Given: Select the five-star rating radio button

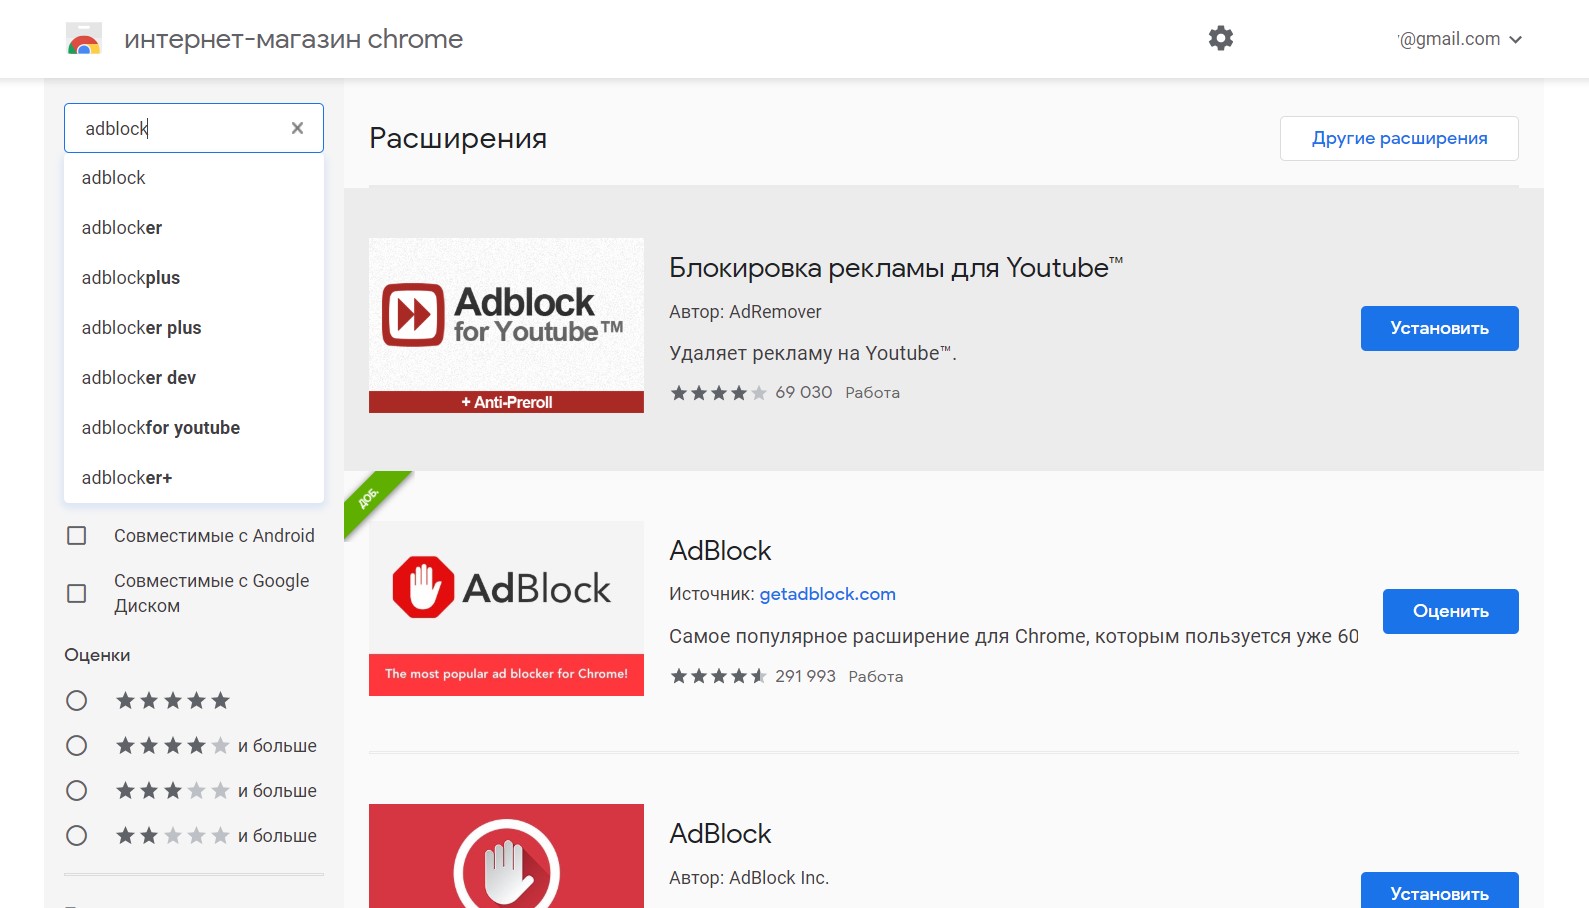Looking at the screenshot, I should pyautogui.click(x=76, y=700).
